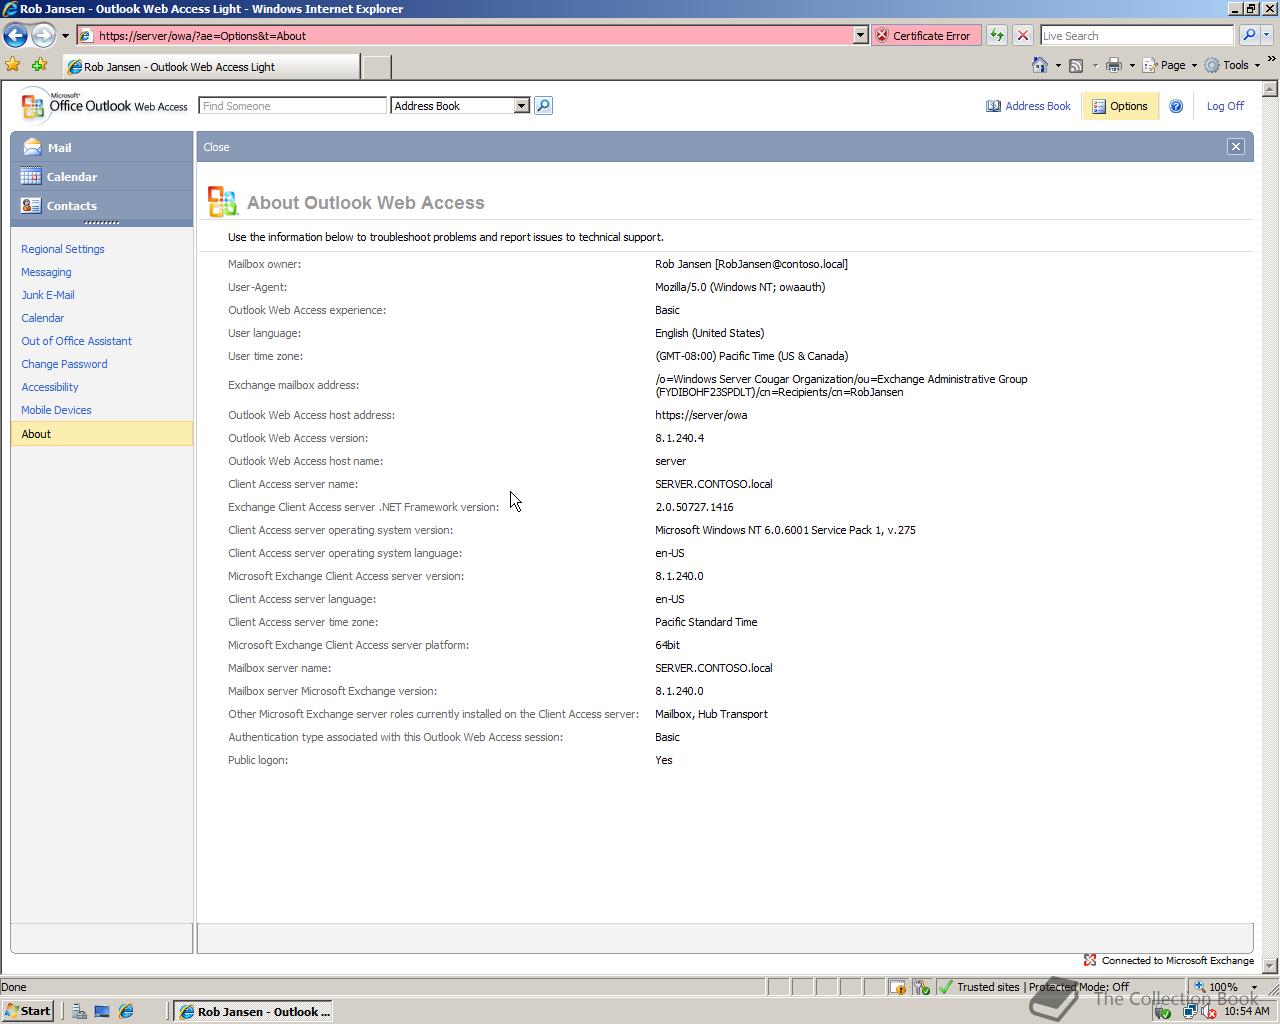The width and height of the screenshot is (1280, 1024).
Task: Close the About page with the X icon
Action: pos(1236,147)
